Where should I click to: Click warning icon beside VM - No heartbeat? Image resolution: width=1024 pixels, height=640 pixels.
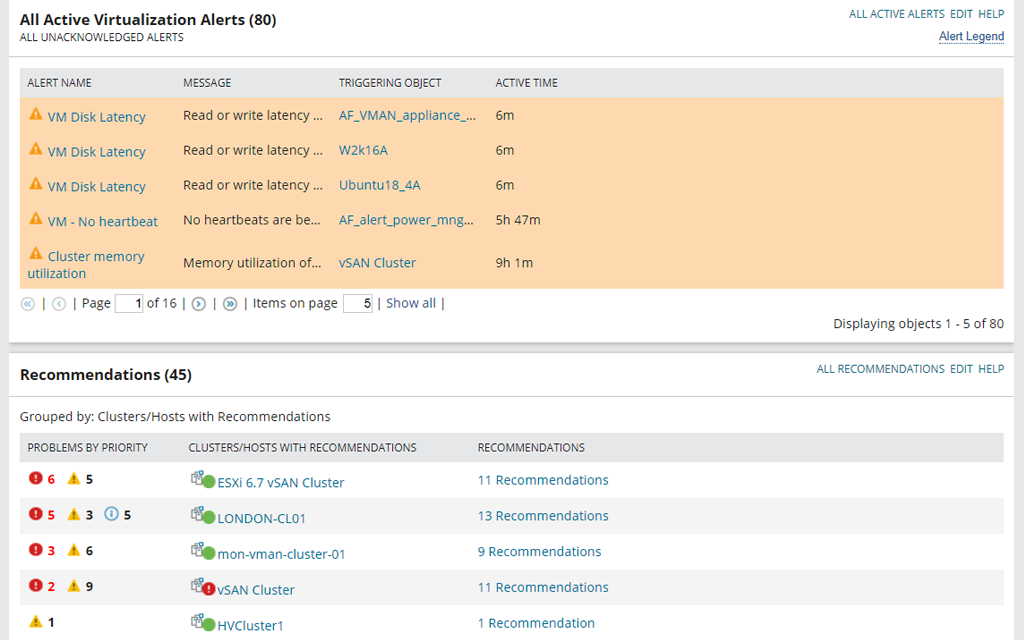(x=36, y=219)
